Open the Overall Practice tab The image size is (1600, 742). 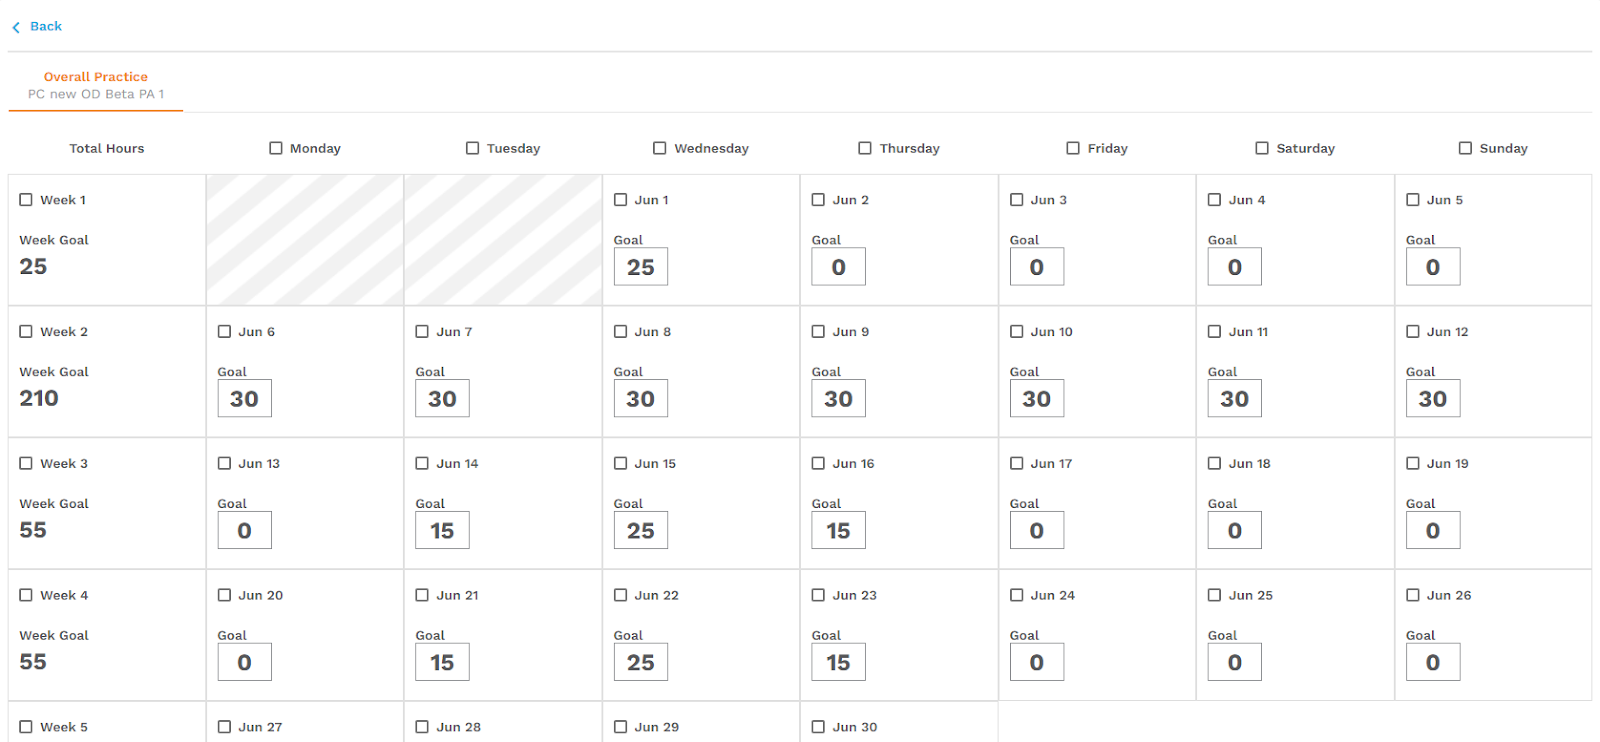(95, 85)
